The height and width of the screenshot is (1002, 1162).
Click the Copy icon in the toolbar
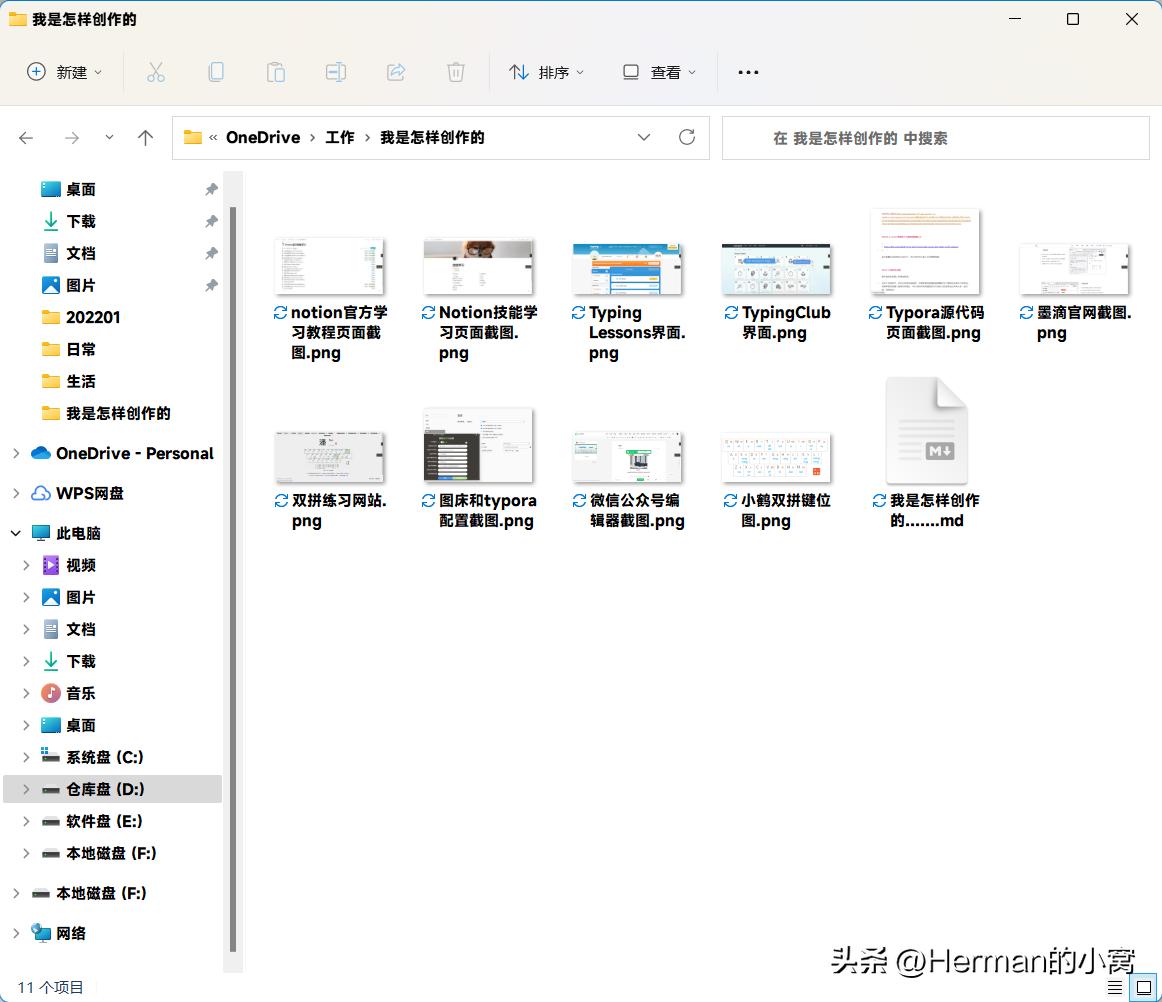tap(216, 71)
